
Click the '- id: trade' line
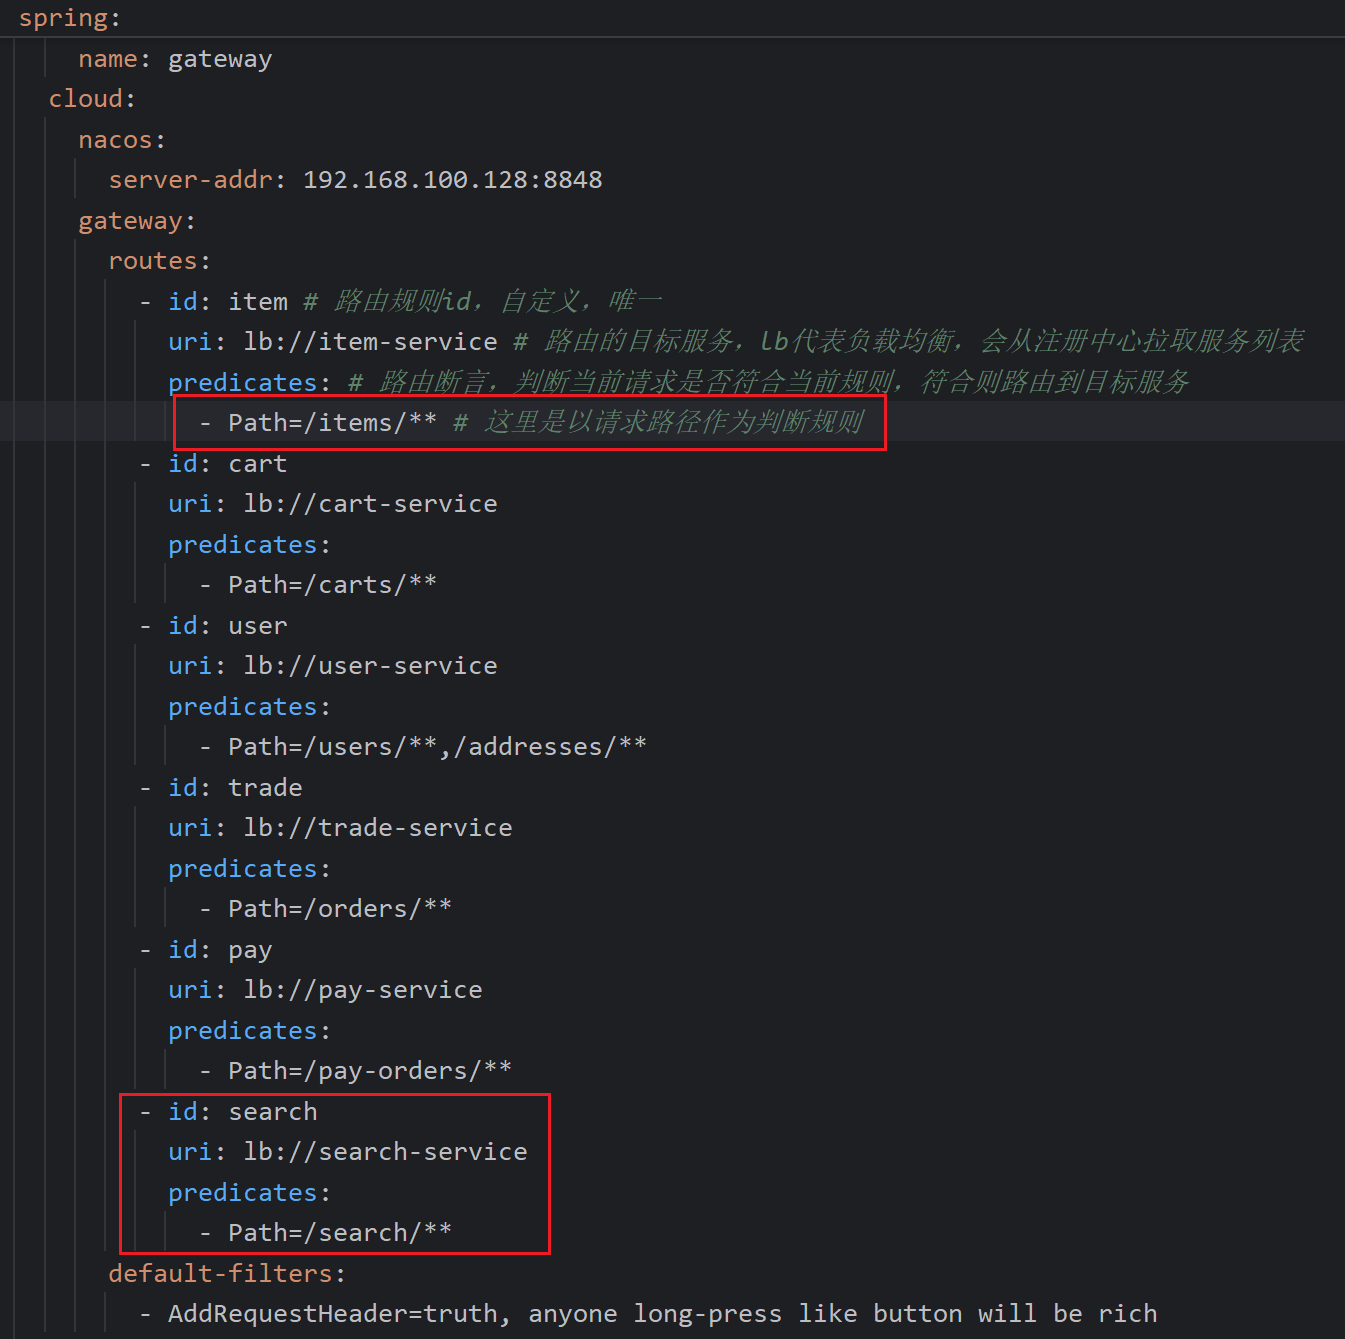pos(220,788)
